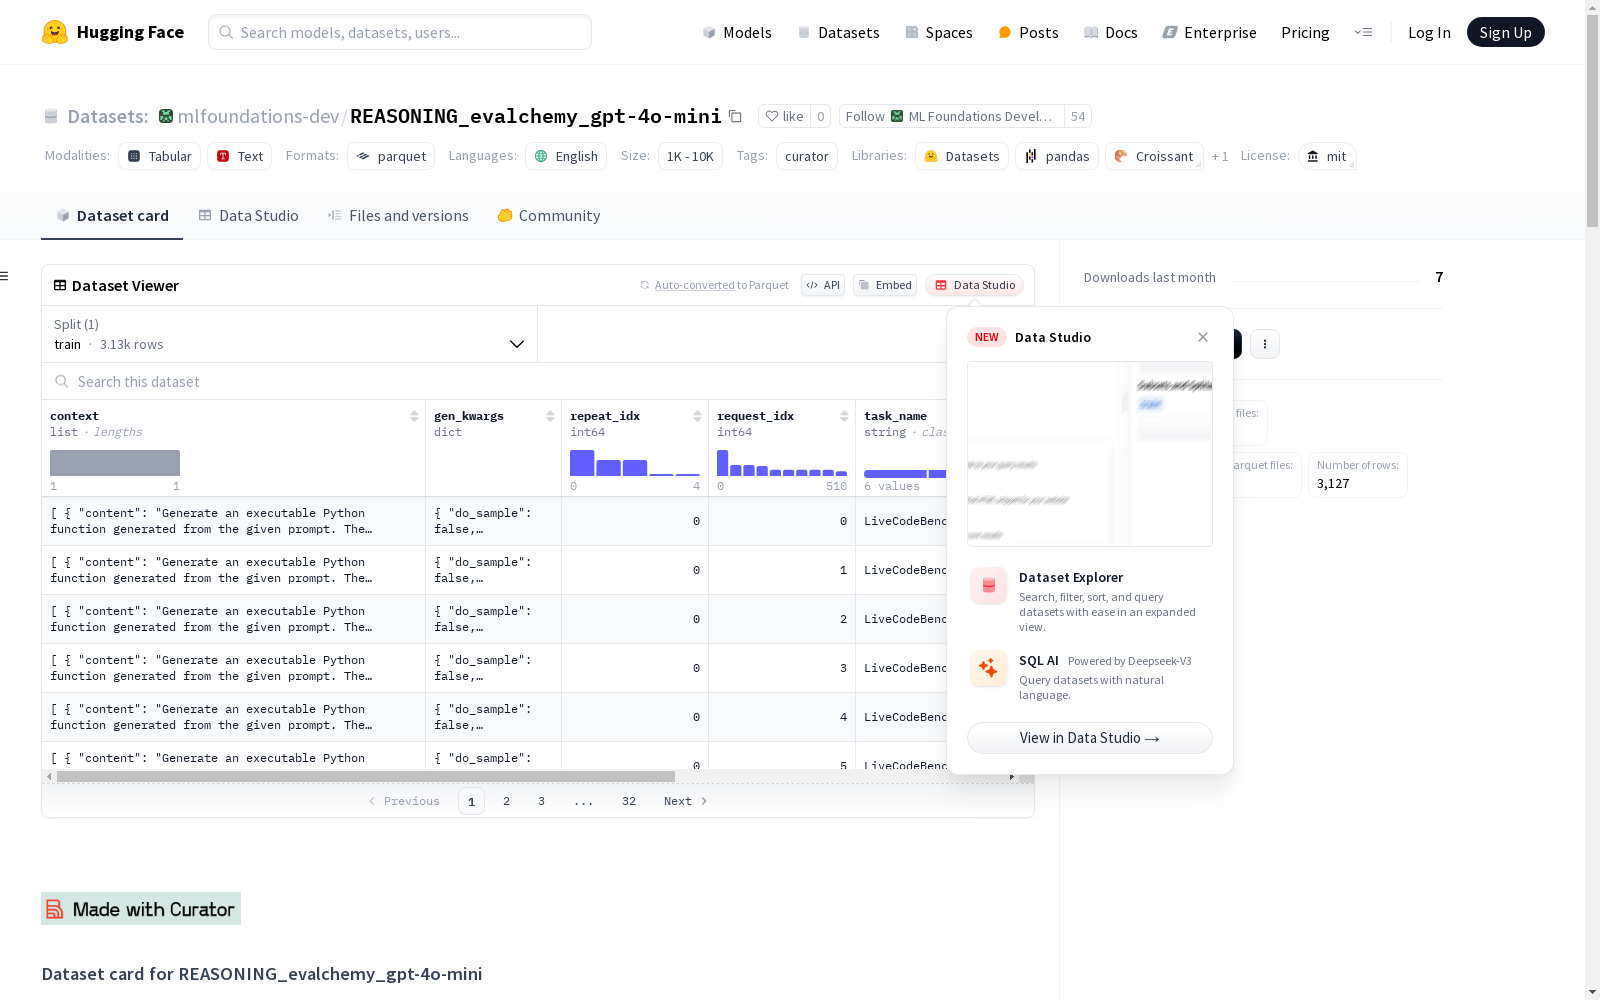The image size is (1600, 1000).
Task: Select the Dataset card tab
Action: pos(112,216)
